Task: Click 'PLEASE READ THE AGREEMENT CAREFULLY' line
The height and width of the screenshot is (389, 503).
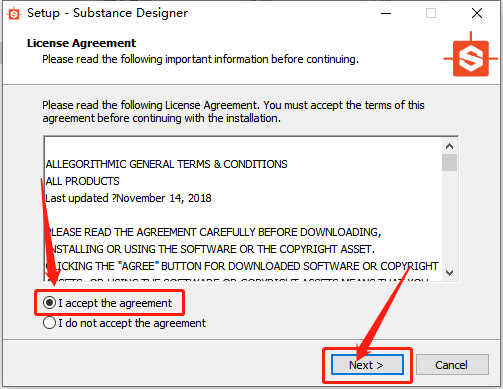Action: (x=213, y=232)
